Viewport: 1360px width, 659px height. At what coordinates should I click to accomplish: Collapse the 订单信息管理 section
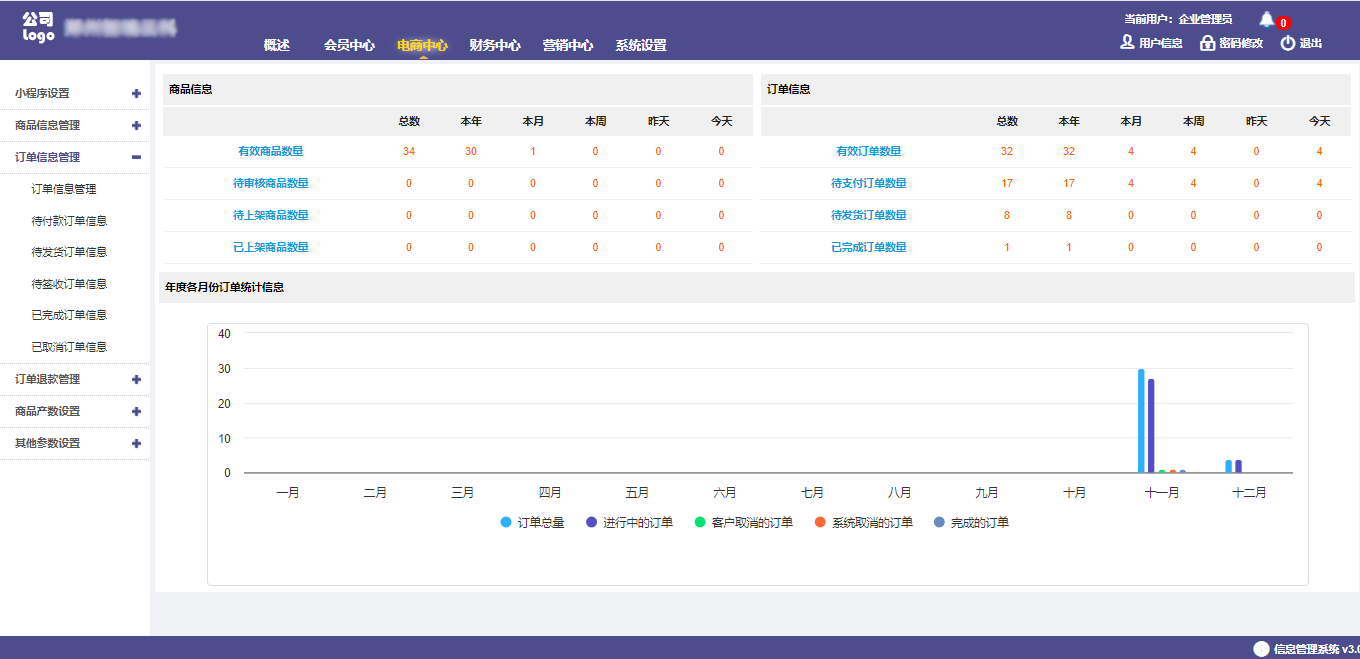pyautogui.click(x=136, y=157)
